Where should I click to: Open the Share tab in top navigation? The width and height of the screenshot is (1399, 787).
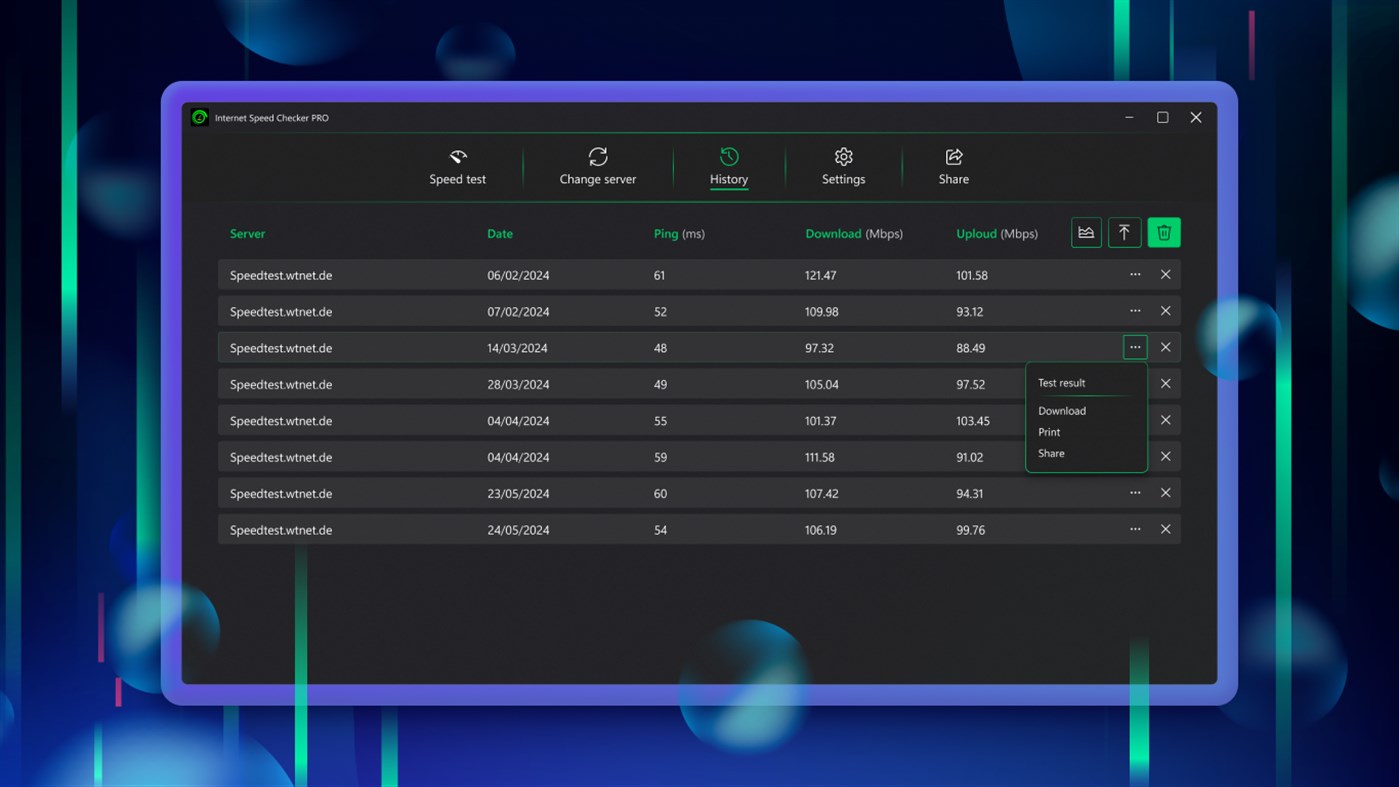click(x=954, y=167)
